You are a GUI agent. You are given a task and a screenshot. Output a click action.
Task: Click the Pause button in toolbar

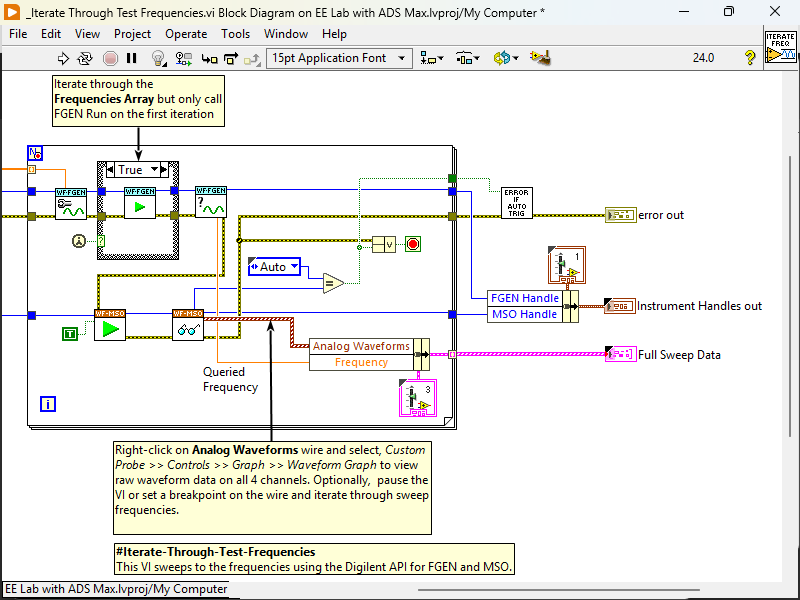tap(132, 59)
